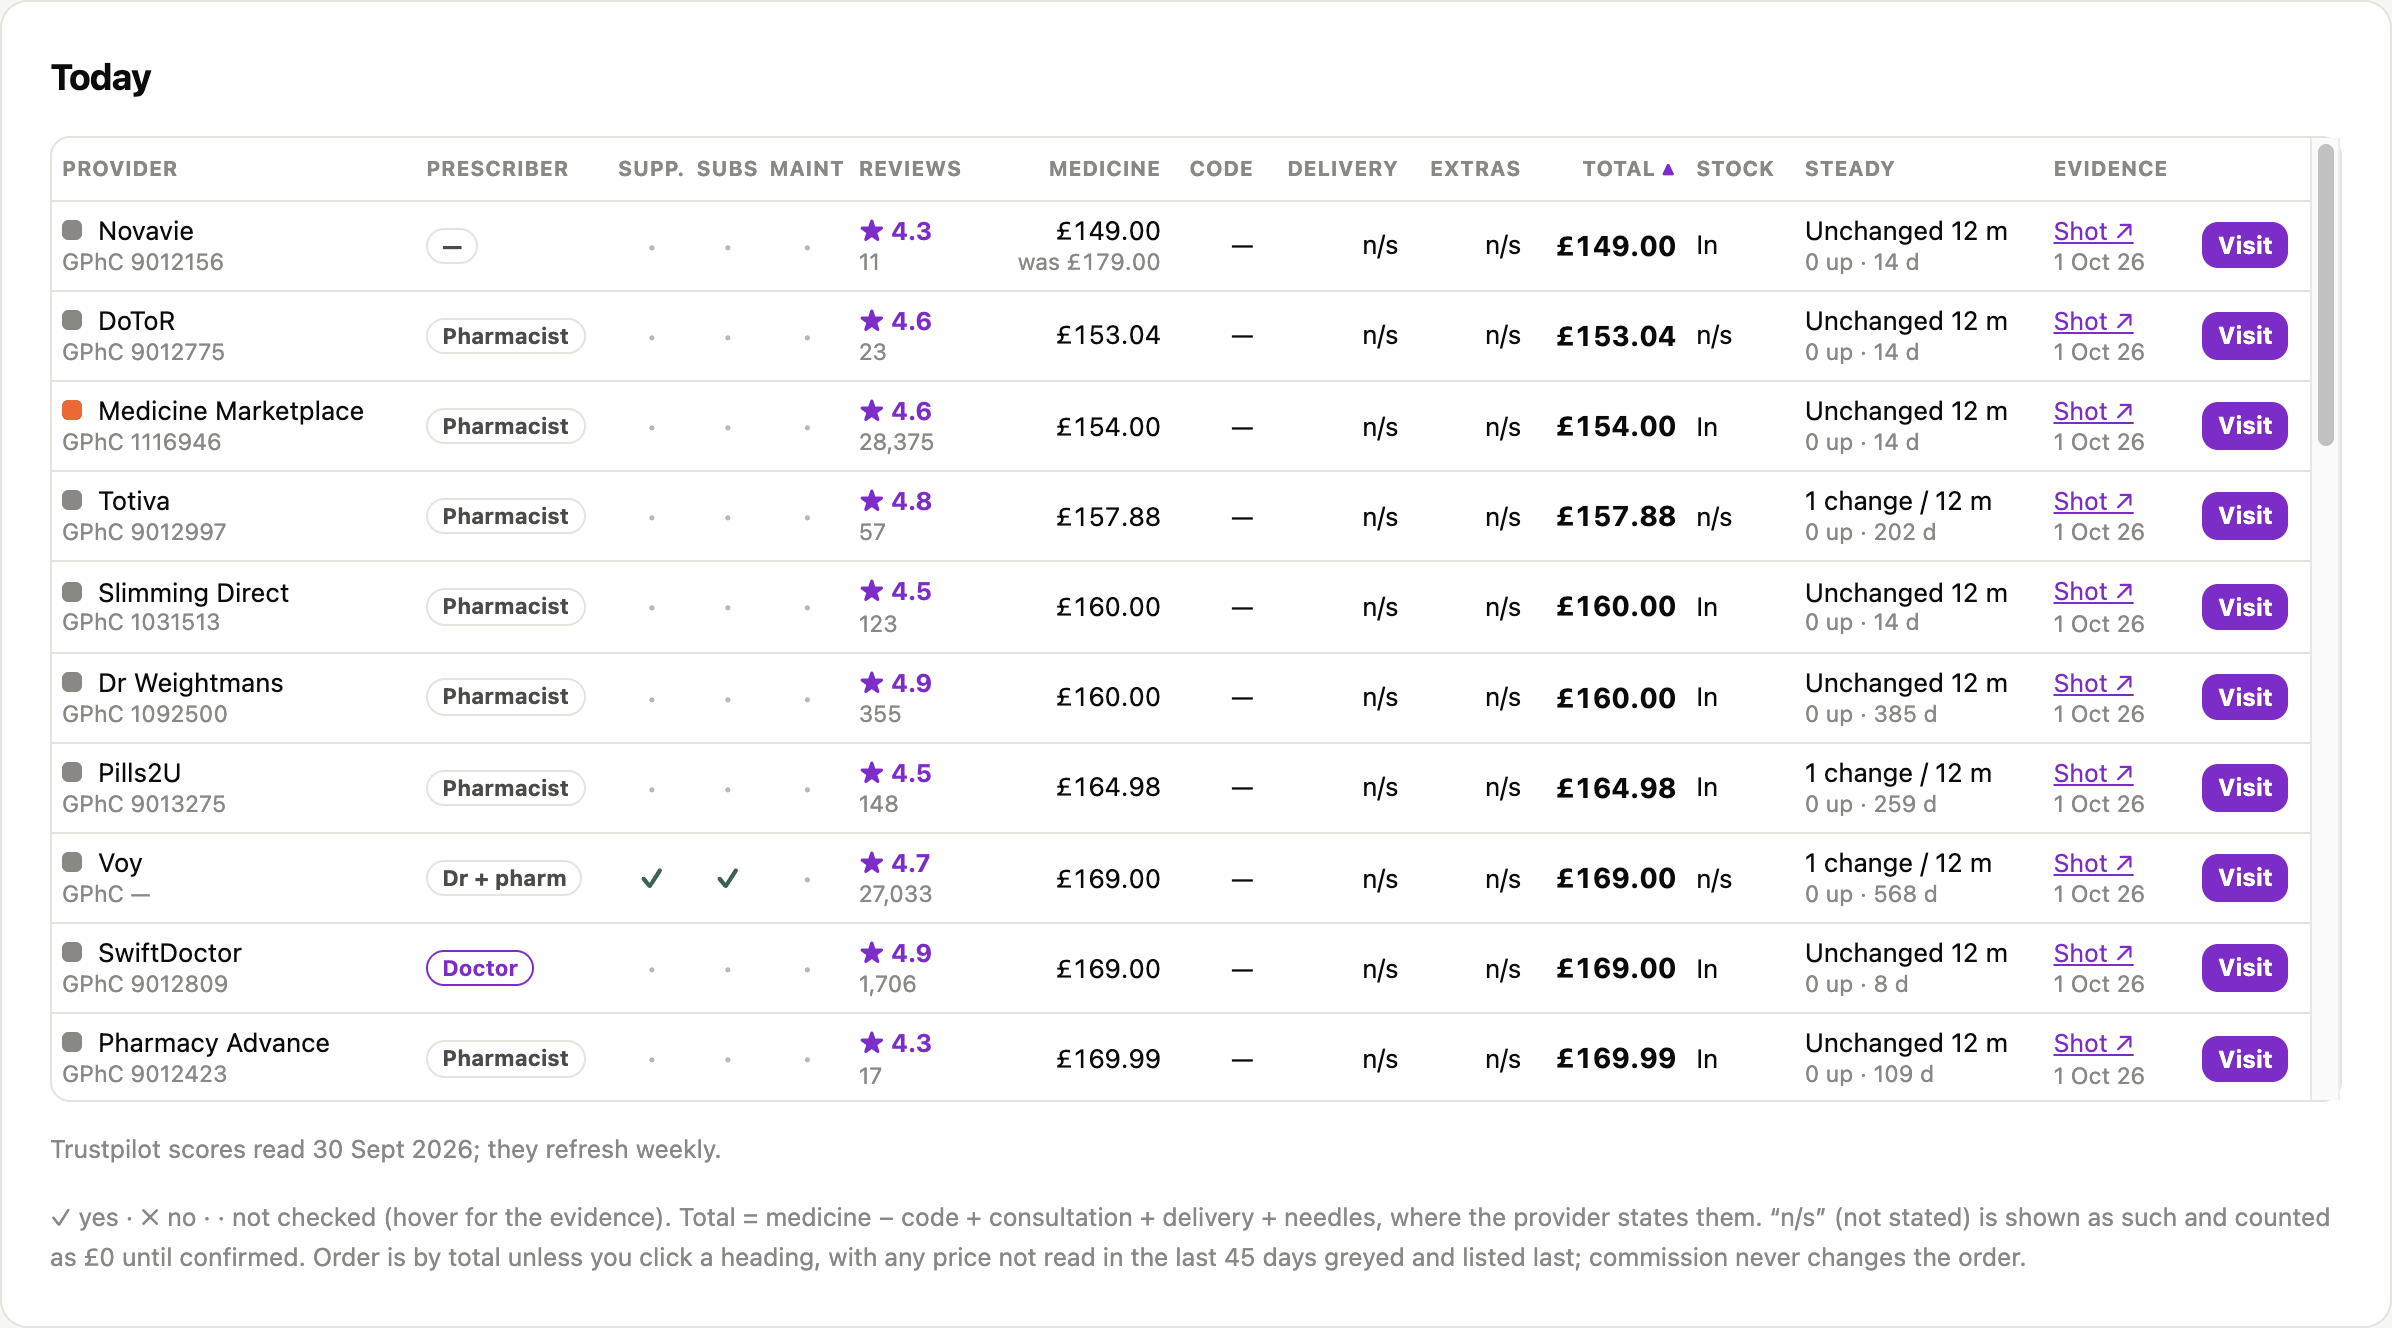Click the Doctor prescriber badge for SwiftDoctor

(x=480, y=968)
